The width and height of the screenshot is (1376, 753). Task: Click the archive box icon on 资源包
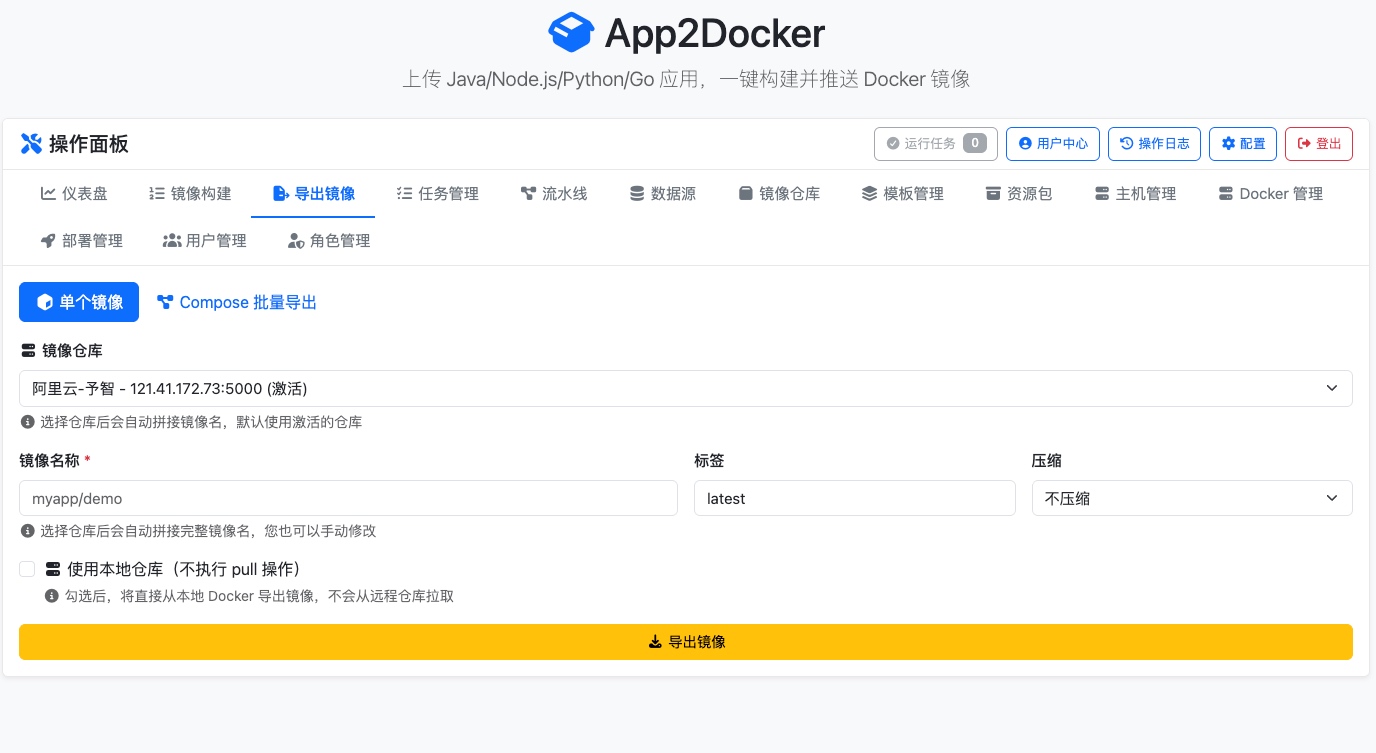point(993,194)
